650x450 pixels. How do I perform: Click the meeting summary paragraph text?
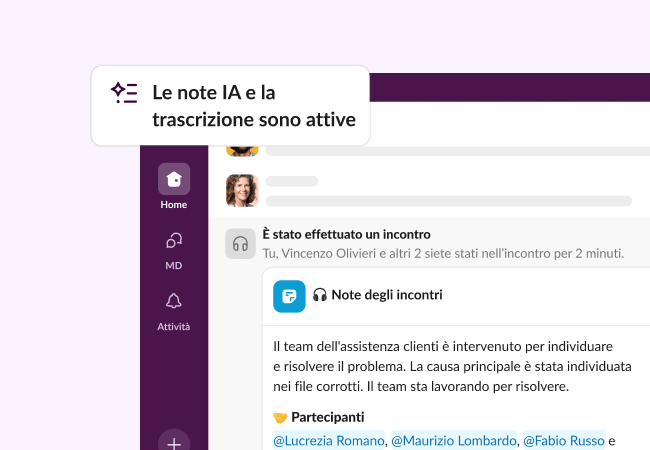[x=455, y=365]
